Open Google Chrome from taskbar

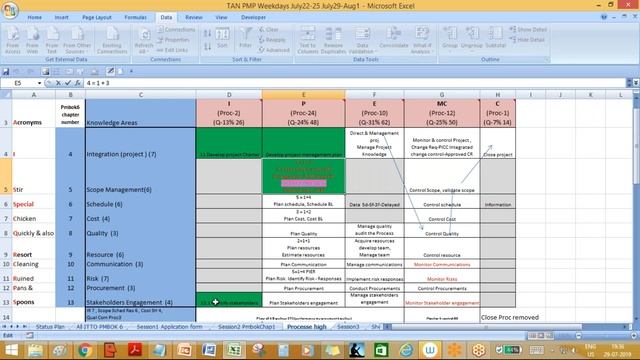pyautogui.click(x=85, y=350)
